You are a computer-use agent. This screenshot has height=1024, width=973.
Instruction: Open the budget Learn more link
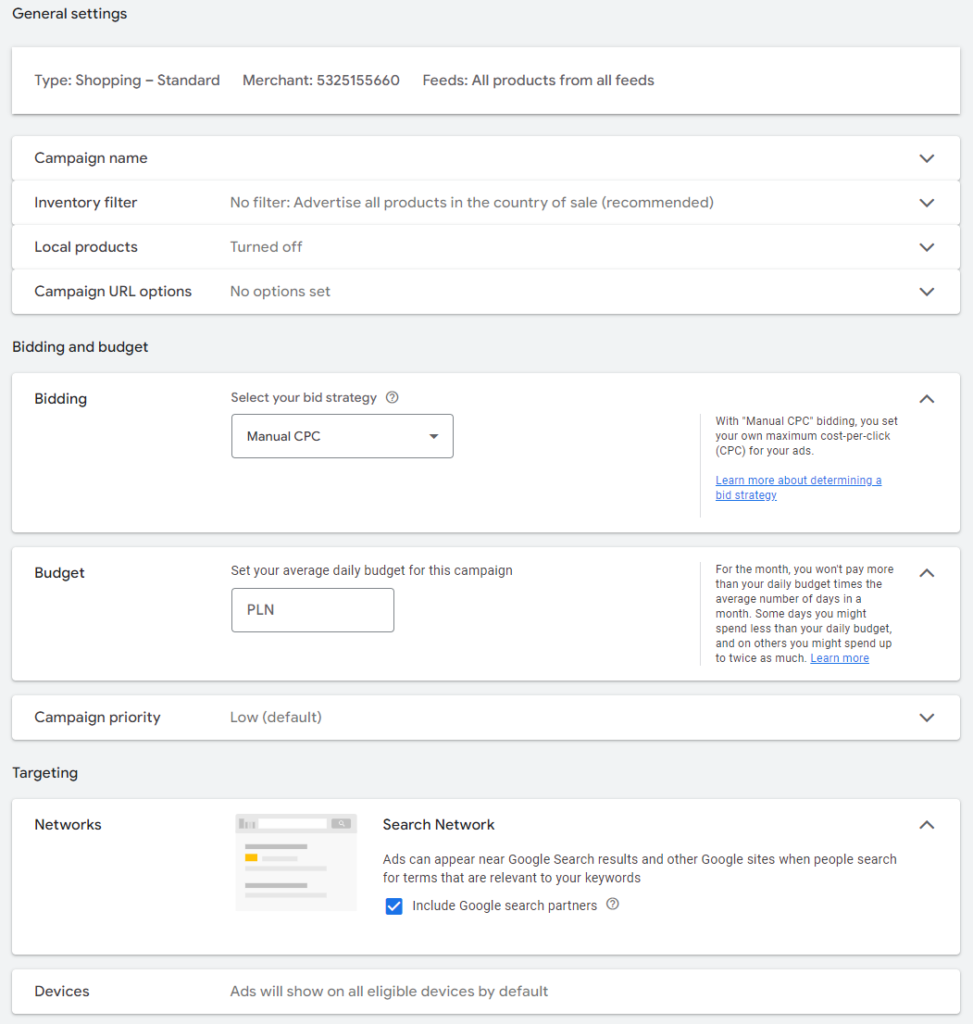click(x=840, y=658)
